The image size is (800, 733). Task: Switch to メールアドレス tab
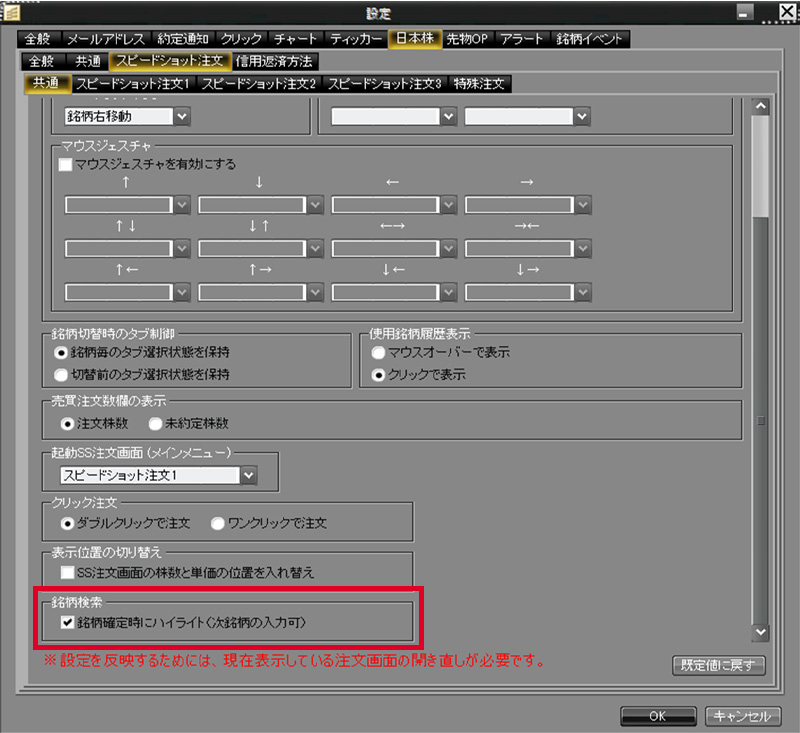pos(106,39)
